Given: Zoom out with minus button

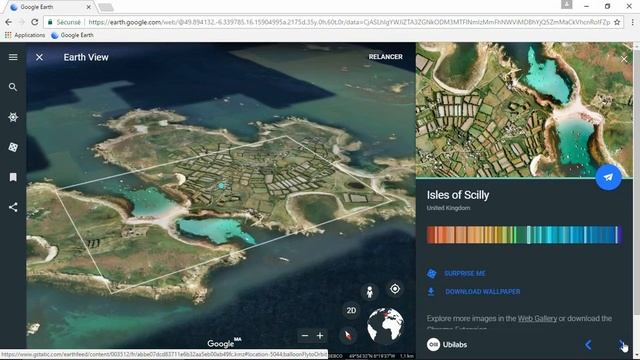Looking at the screenshot, I should click(x=305, y=336).
